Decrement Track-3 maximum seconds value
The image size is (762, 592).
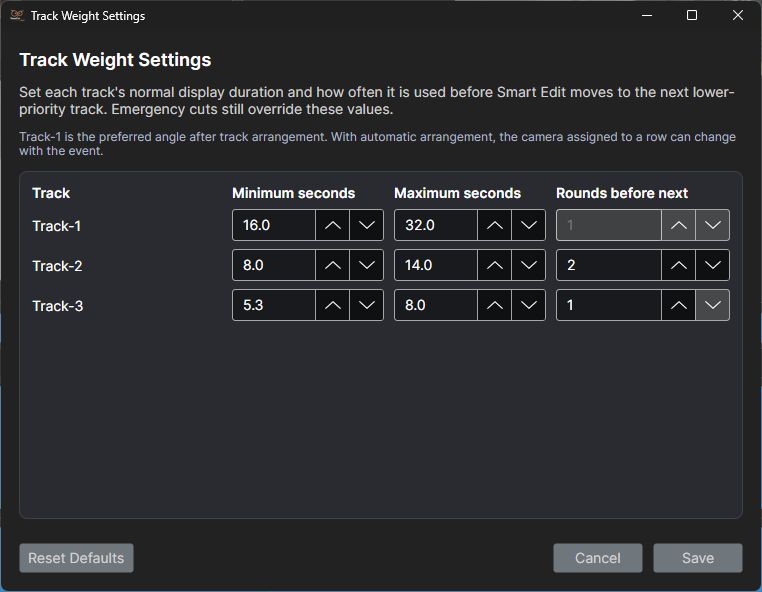528,305
